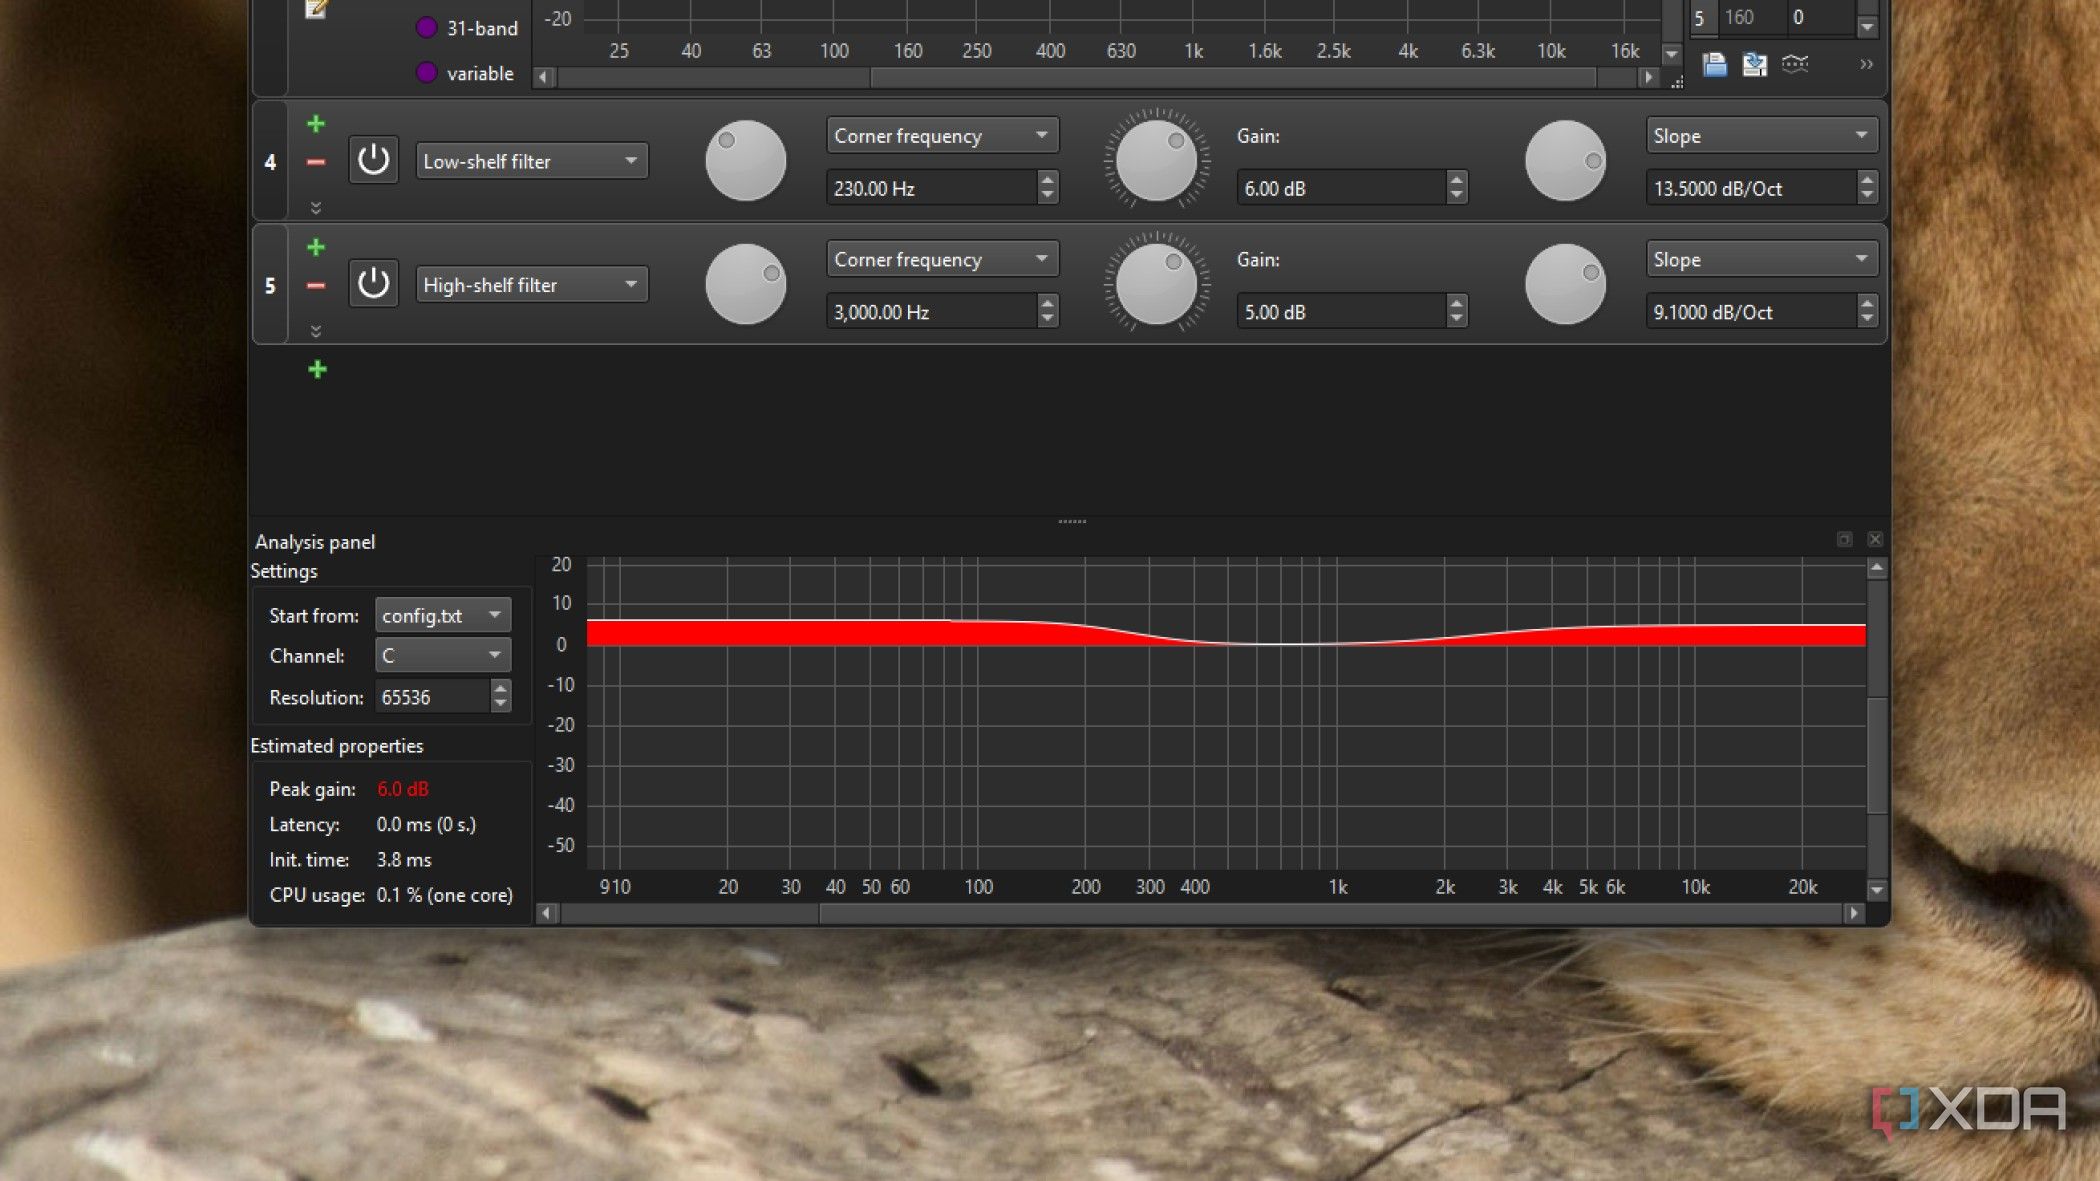
Task: Click the waveform analysis icon in the toolbar
Action: tap(1795, 63)
